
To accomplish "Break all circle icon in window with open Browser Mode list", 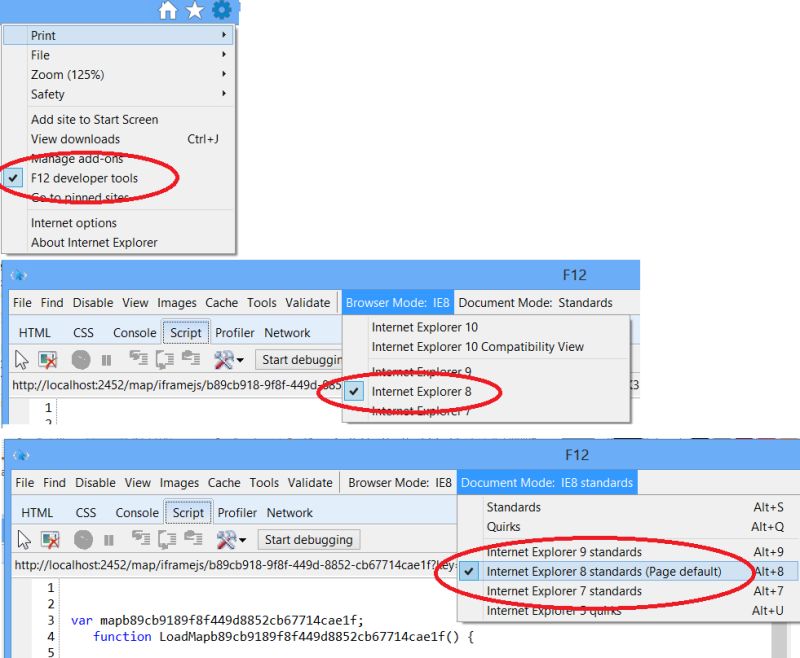I will click(81, 360).
